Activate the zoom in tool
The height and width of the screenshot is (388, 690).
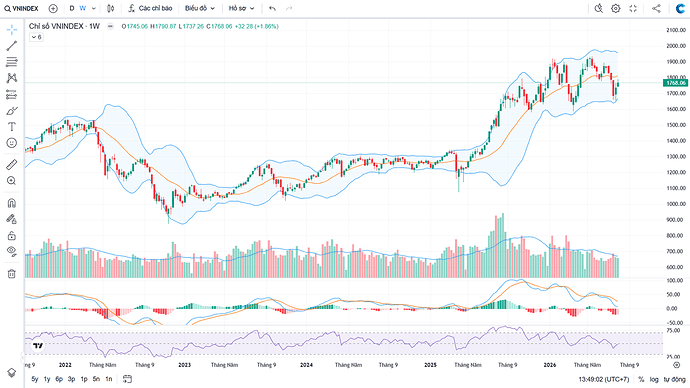pyautogui.click(x=11, y=181)
